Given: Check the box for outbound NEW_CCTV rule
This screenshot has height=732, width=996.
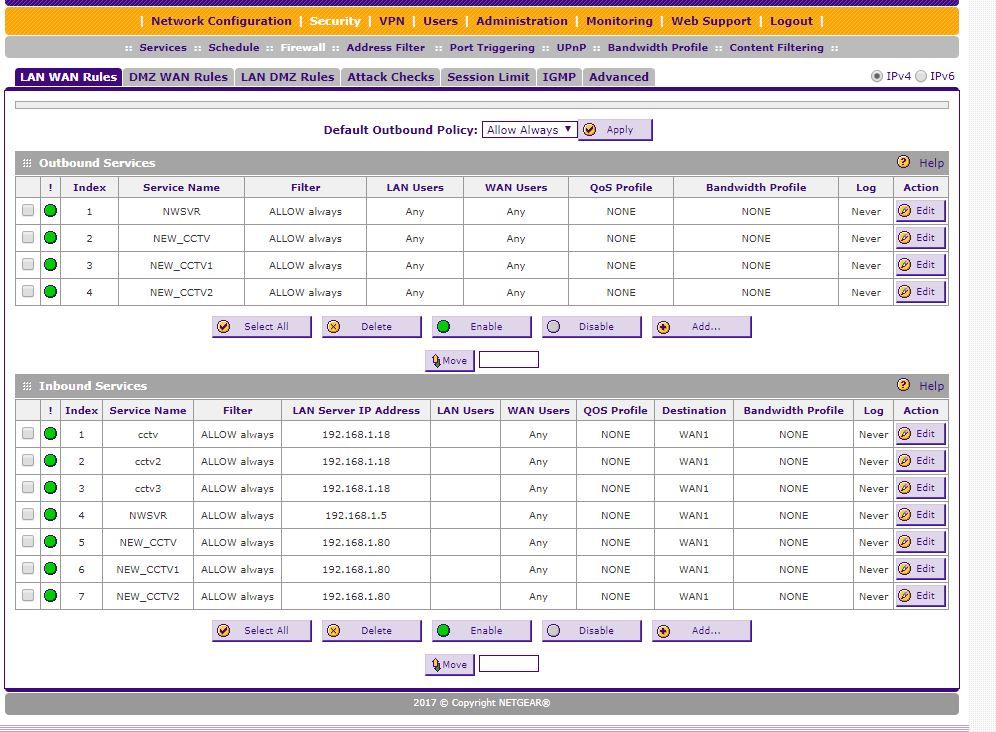Looking at the screenshot, I should (28, 238).
